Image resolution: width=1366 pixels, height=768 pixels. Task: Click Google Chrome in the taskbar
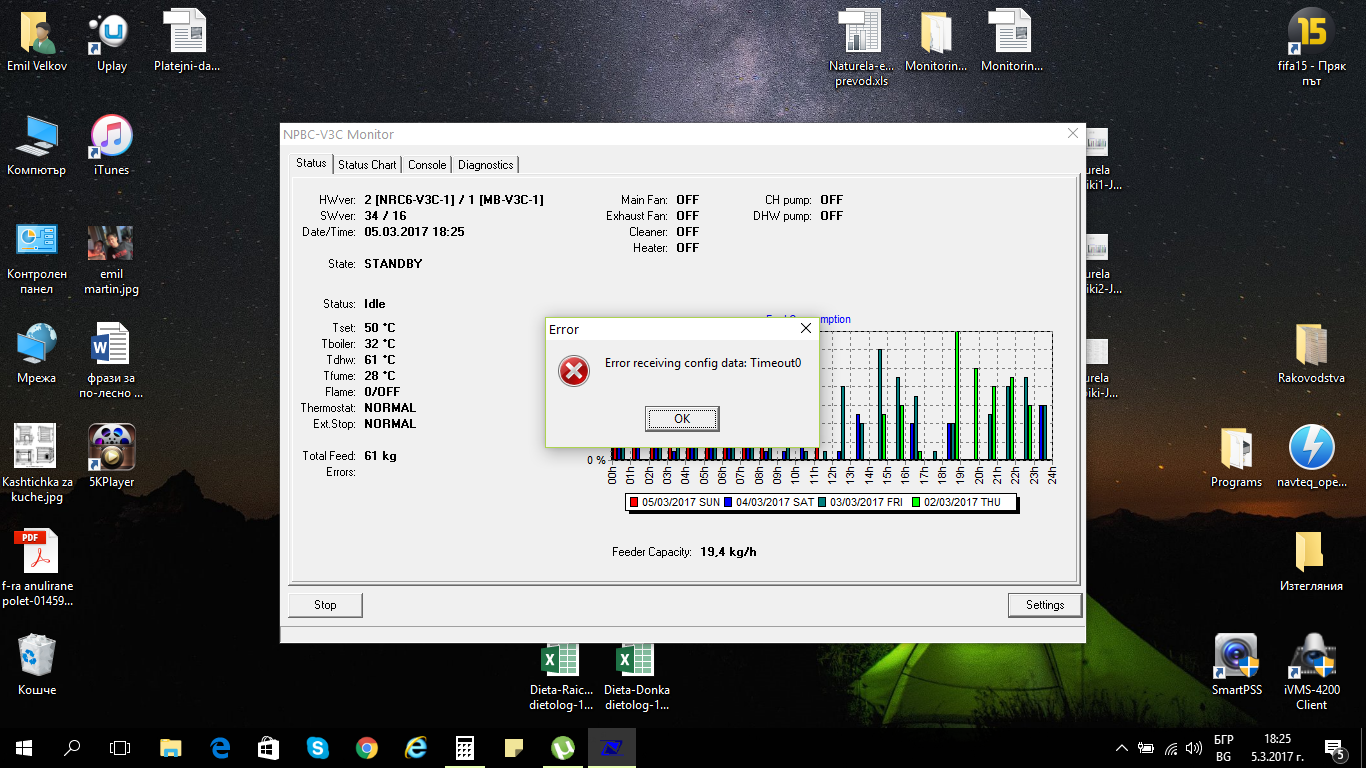point(367,747)
